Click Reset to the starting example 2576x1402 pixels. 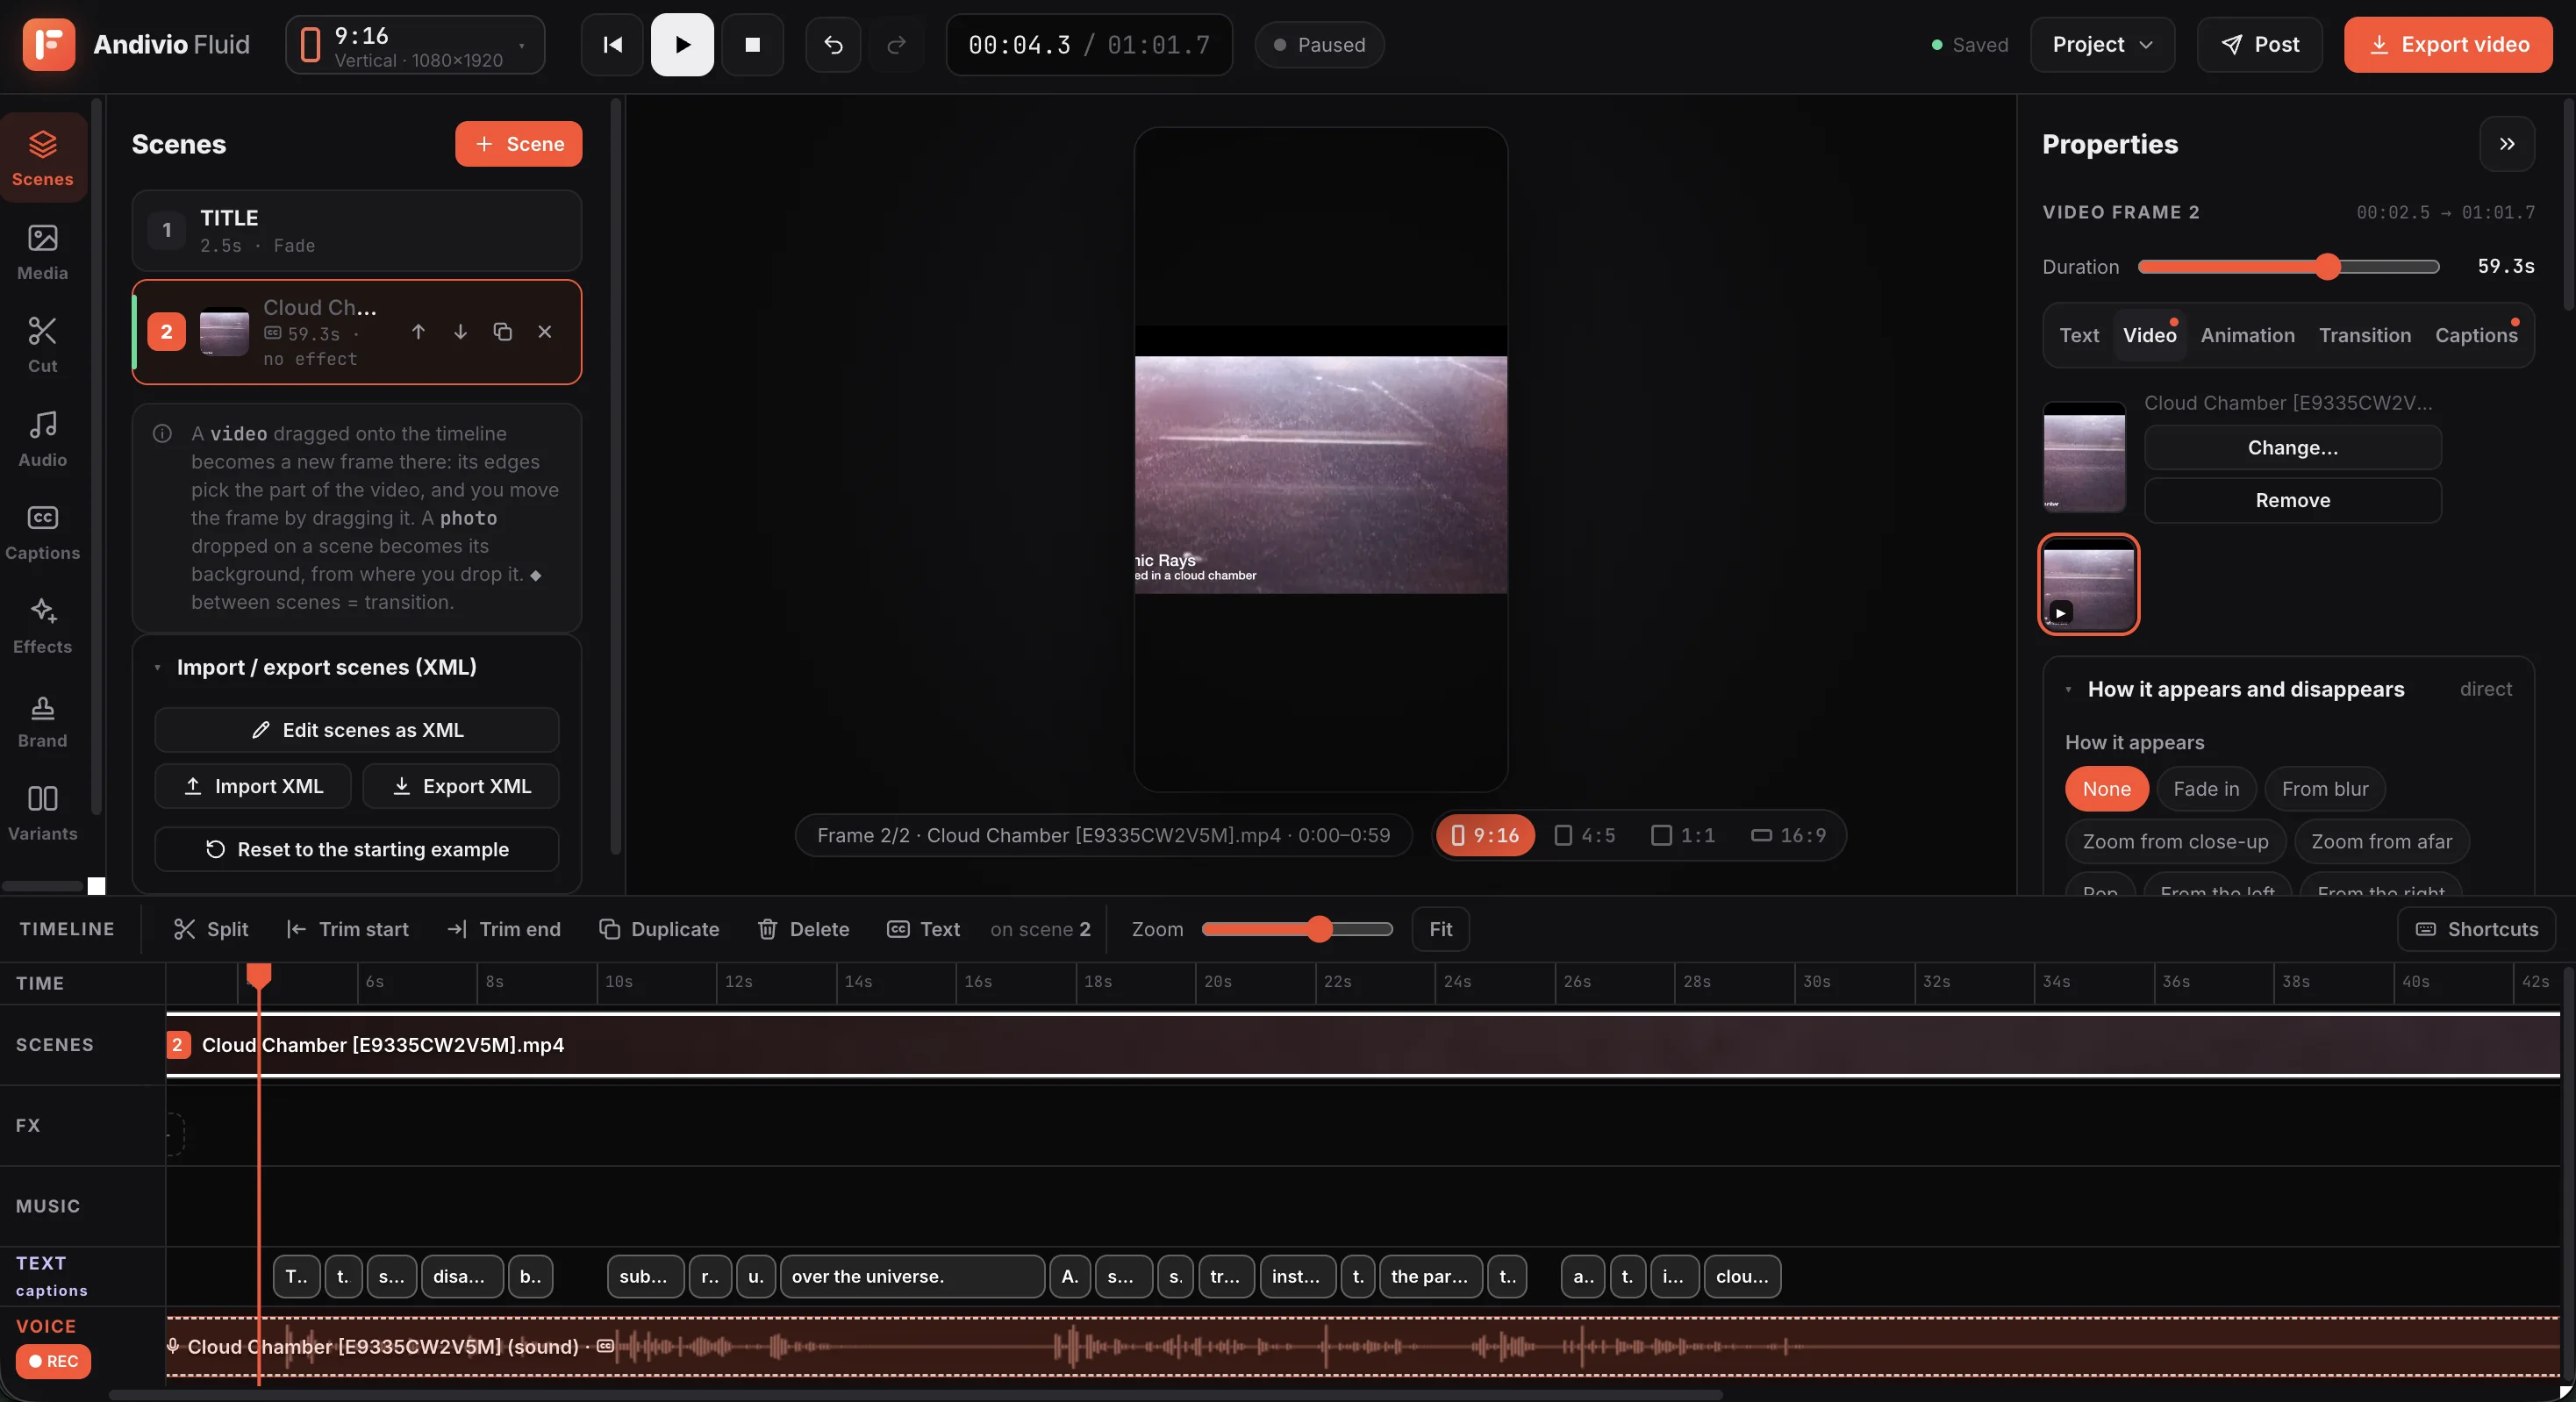click(356, 848)
